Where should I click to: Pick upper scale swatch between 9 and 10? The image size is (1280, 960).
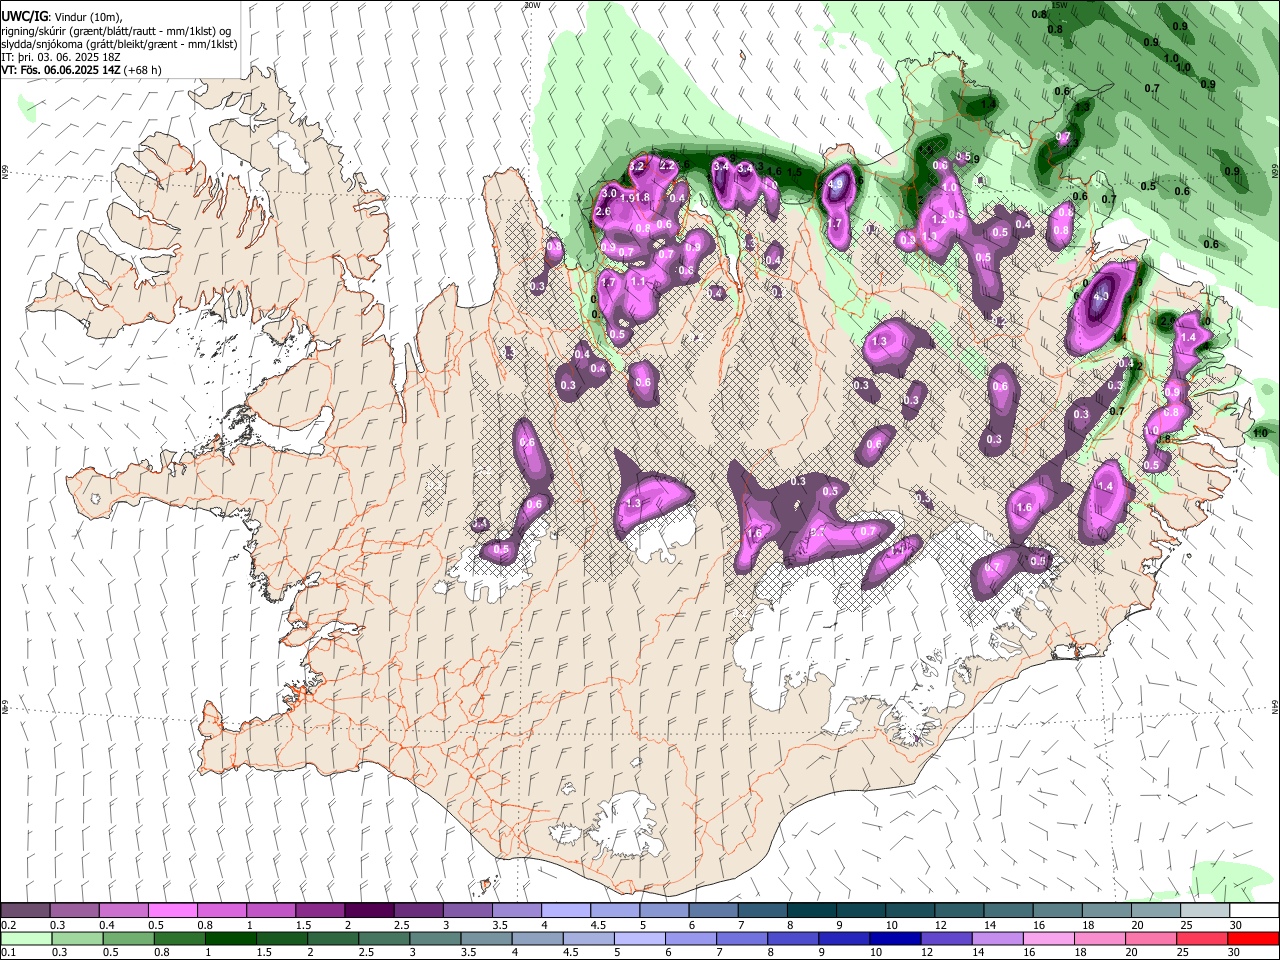(x=861, y=910)
